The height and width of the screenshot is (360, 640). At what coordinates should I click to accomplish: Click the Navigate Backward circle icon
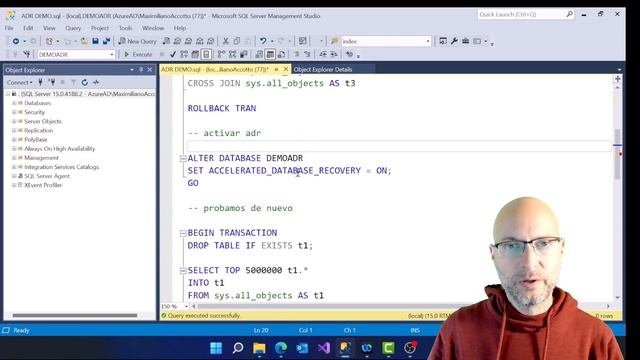click(x=16, y=41)
